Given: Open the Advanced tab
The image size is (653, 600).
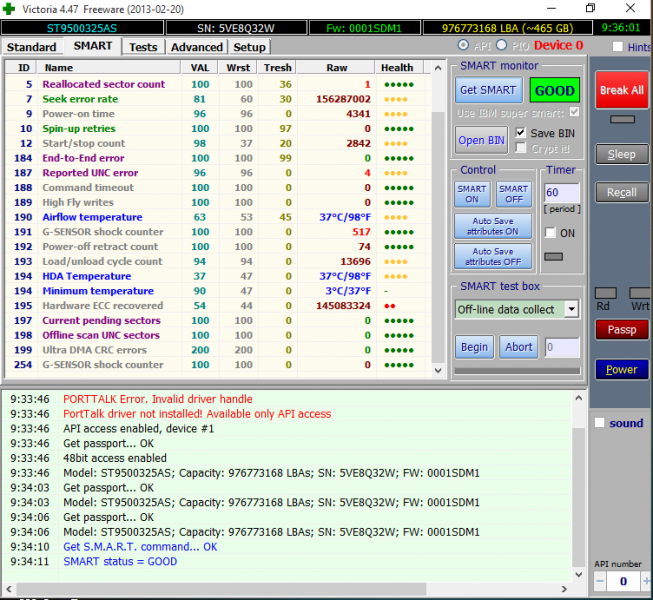Looking at the screenshot, I should click(197, 47).
